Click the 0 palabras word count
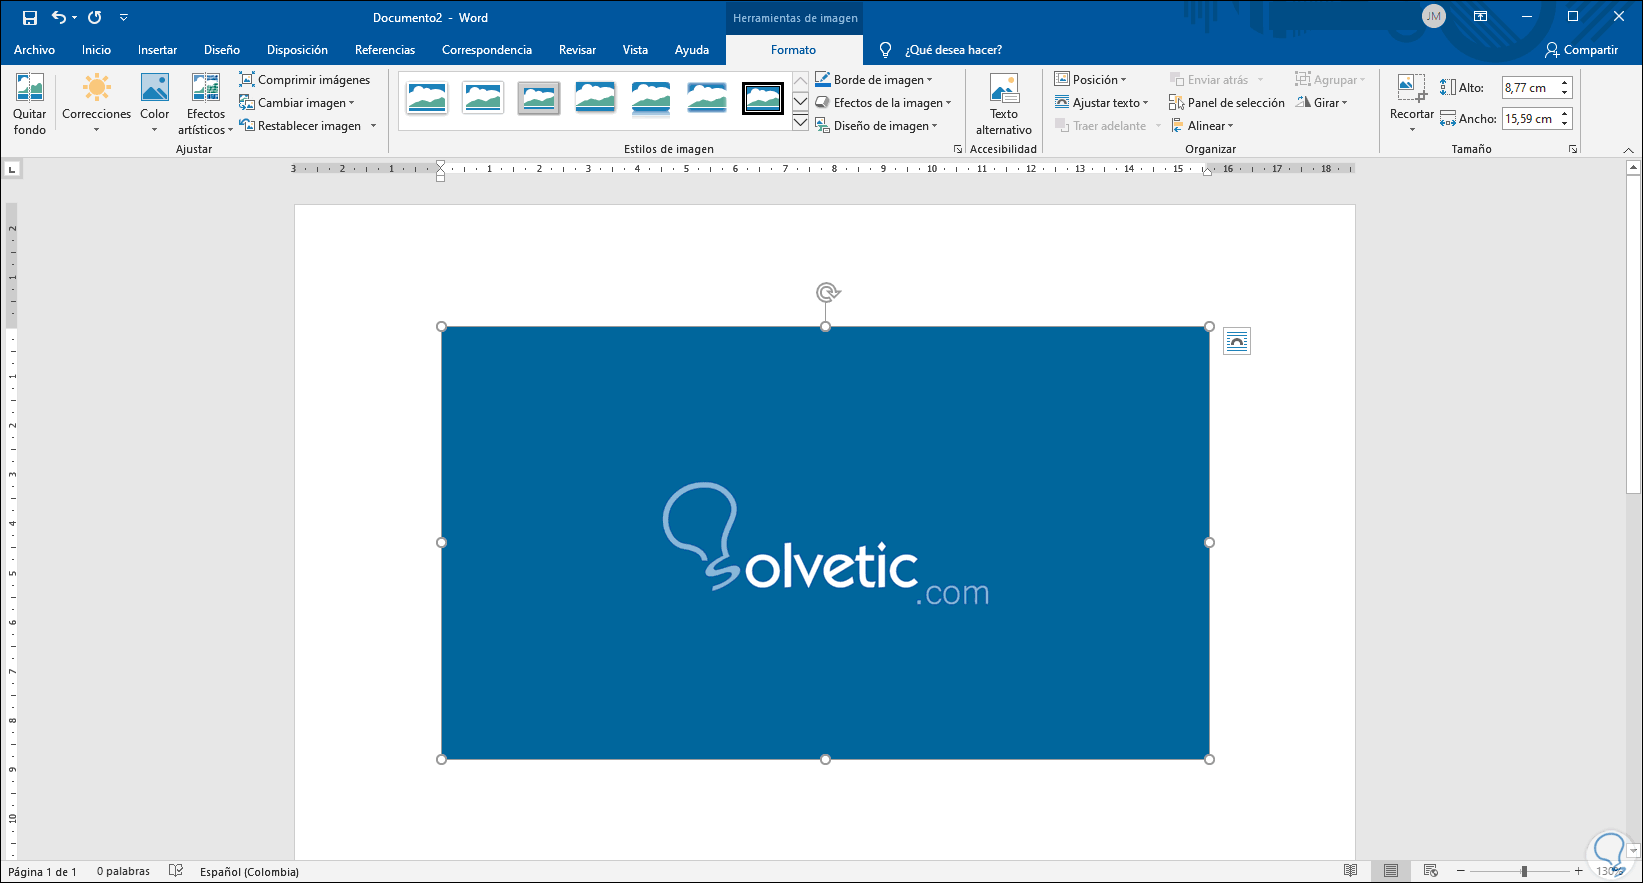1643x883 pixels. tap(123, 872)
